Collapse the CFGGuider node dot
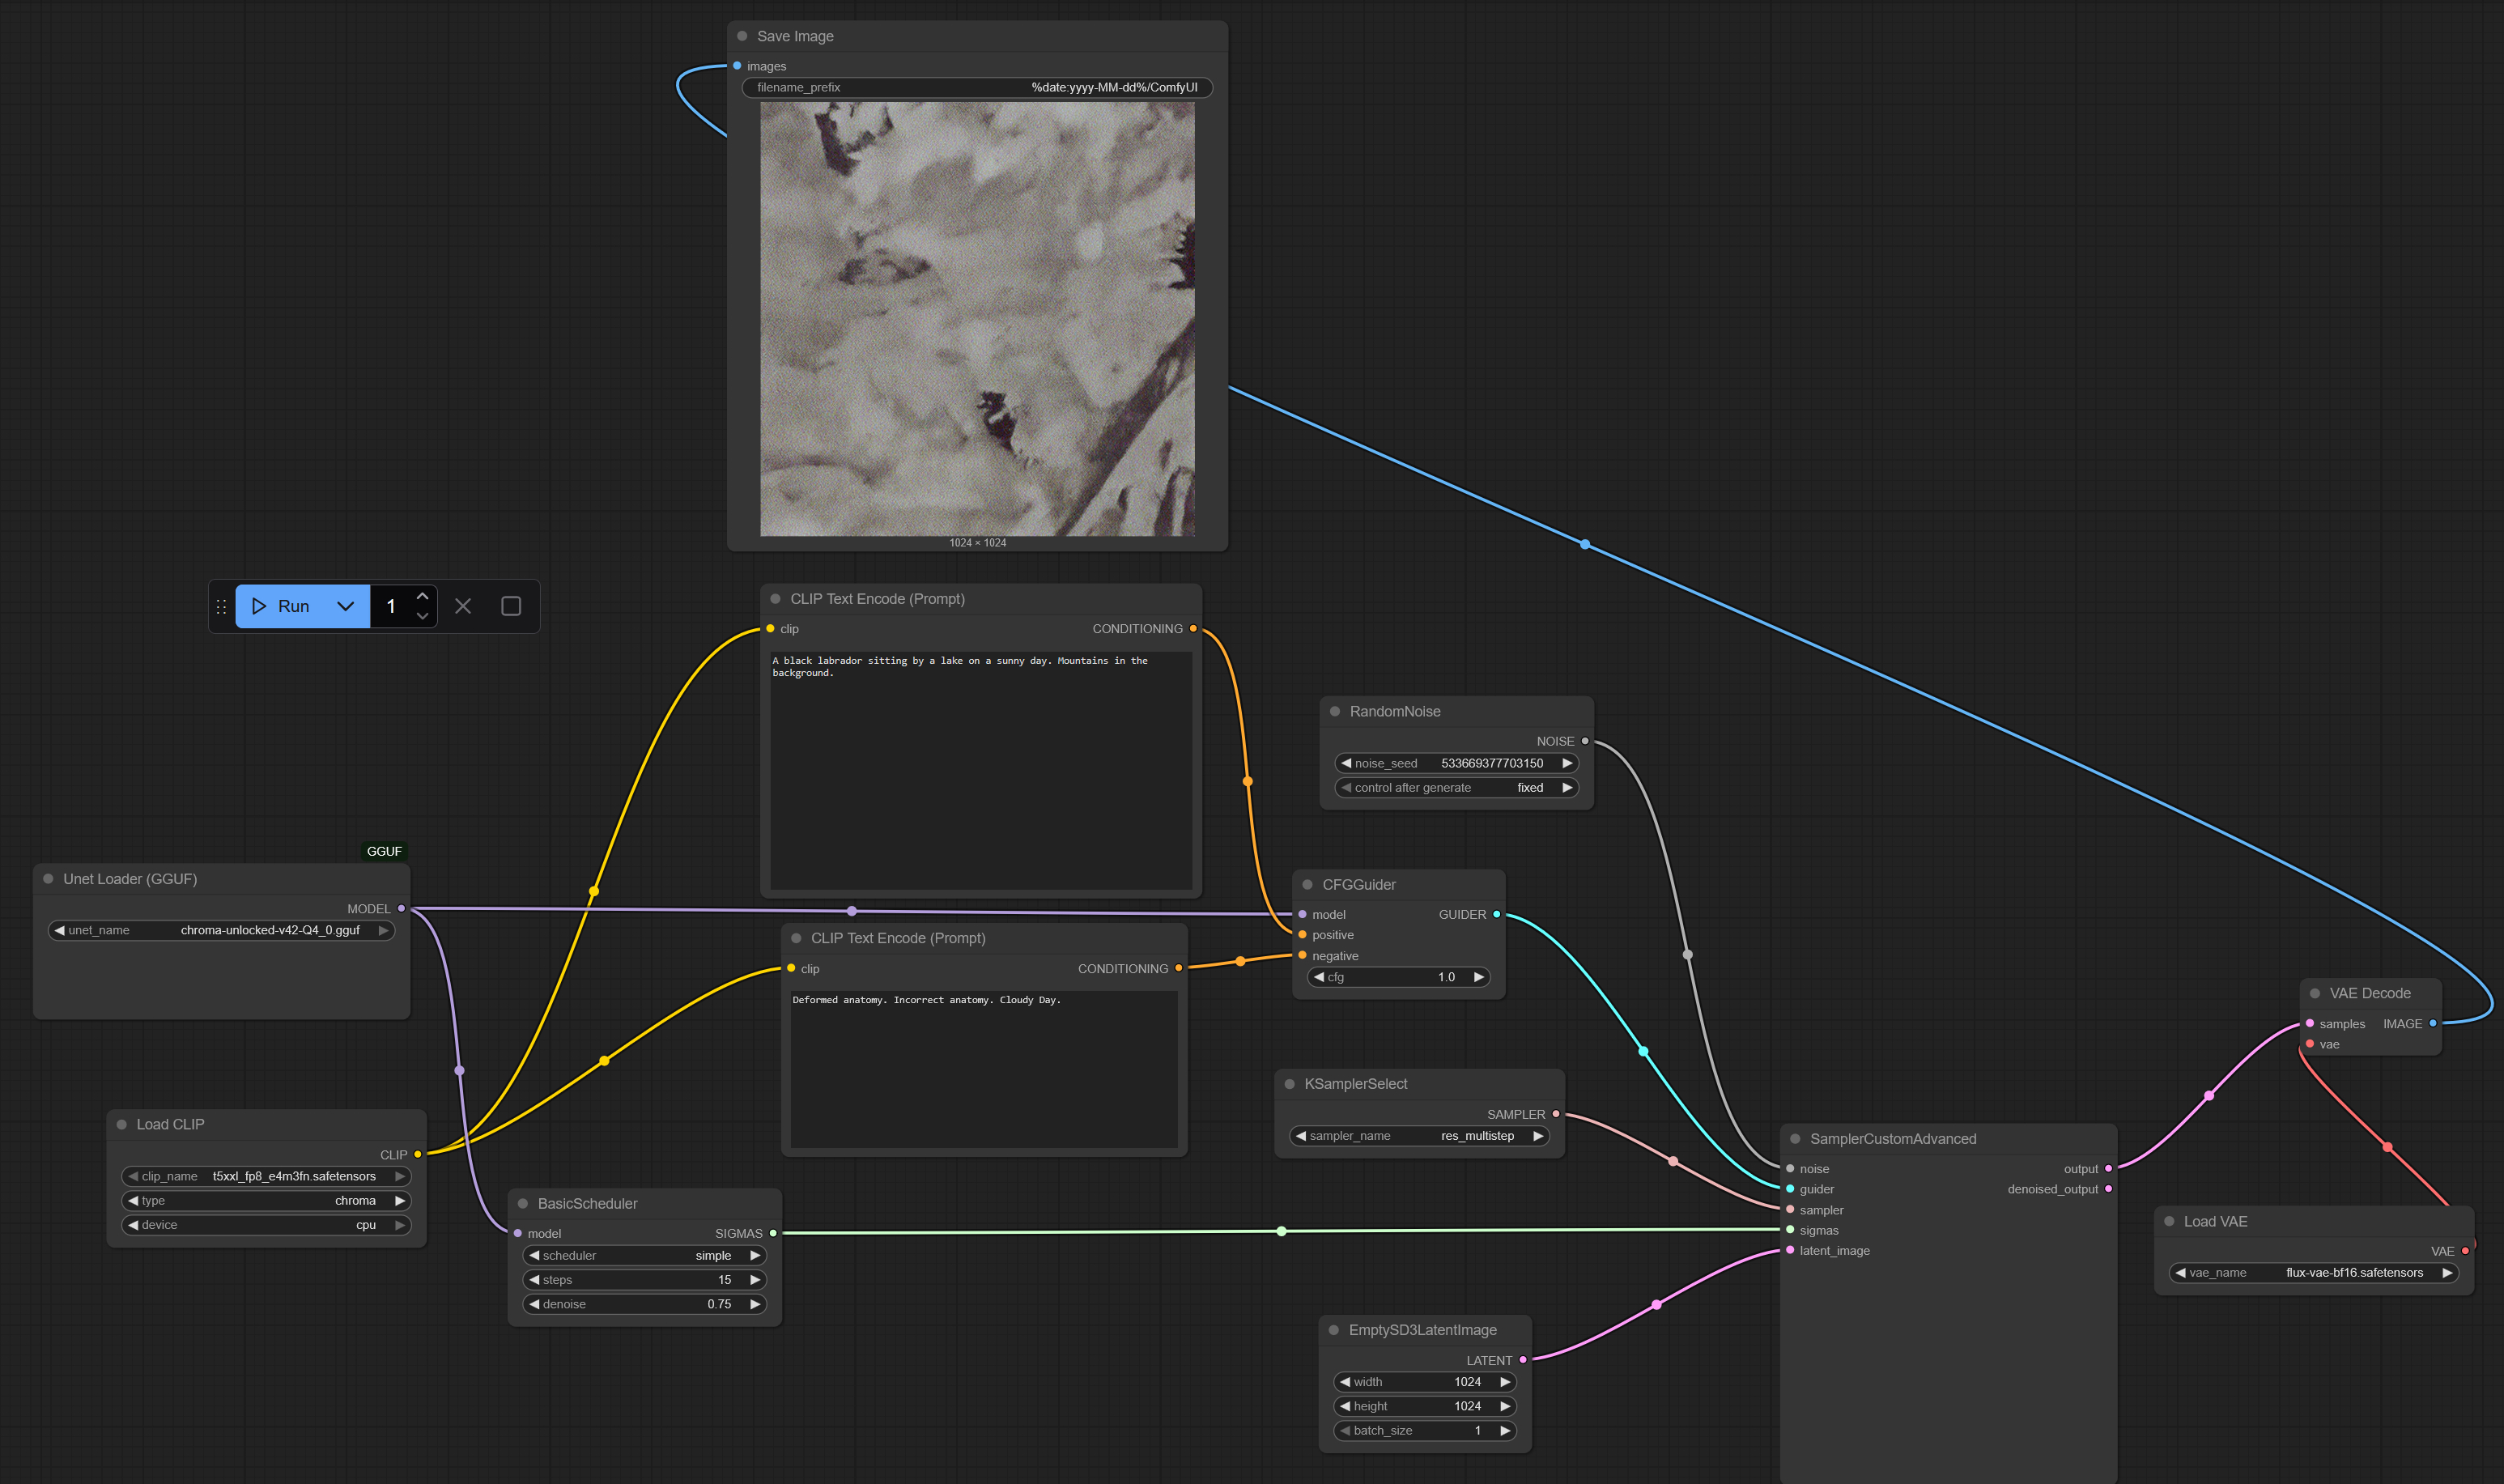This screenshot has height=1484, width=2504. [x=1307, y=884]
